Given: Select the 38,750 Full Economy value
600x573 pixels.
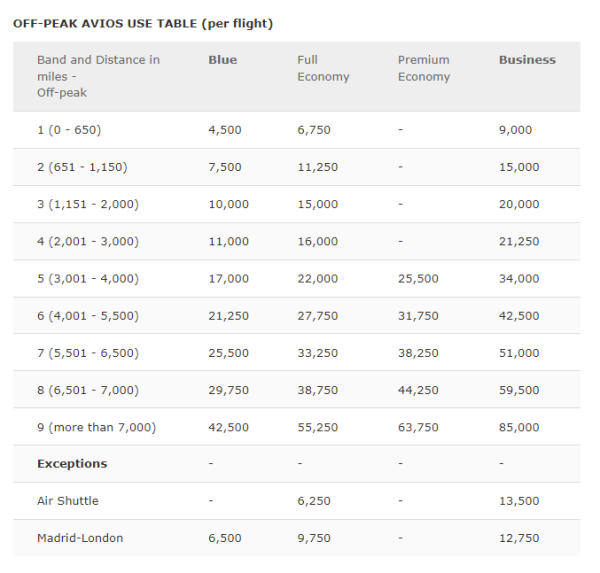Looking at the screenshot, I should [x=317, y=390].
